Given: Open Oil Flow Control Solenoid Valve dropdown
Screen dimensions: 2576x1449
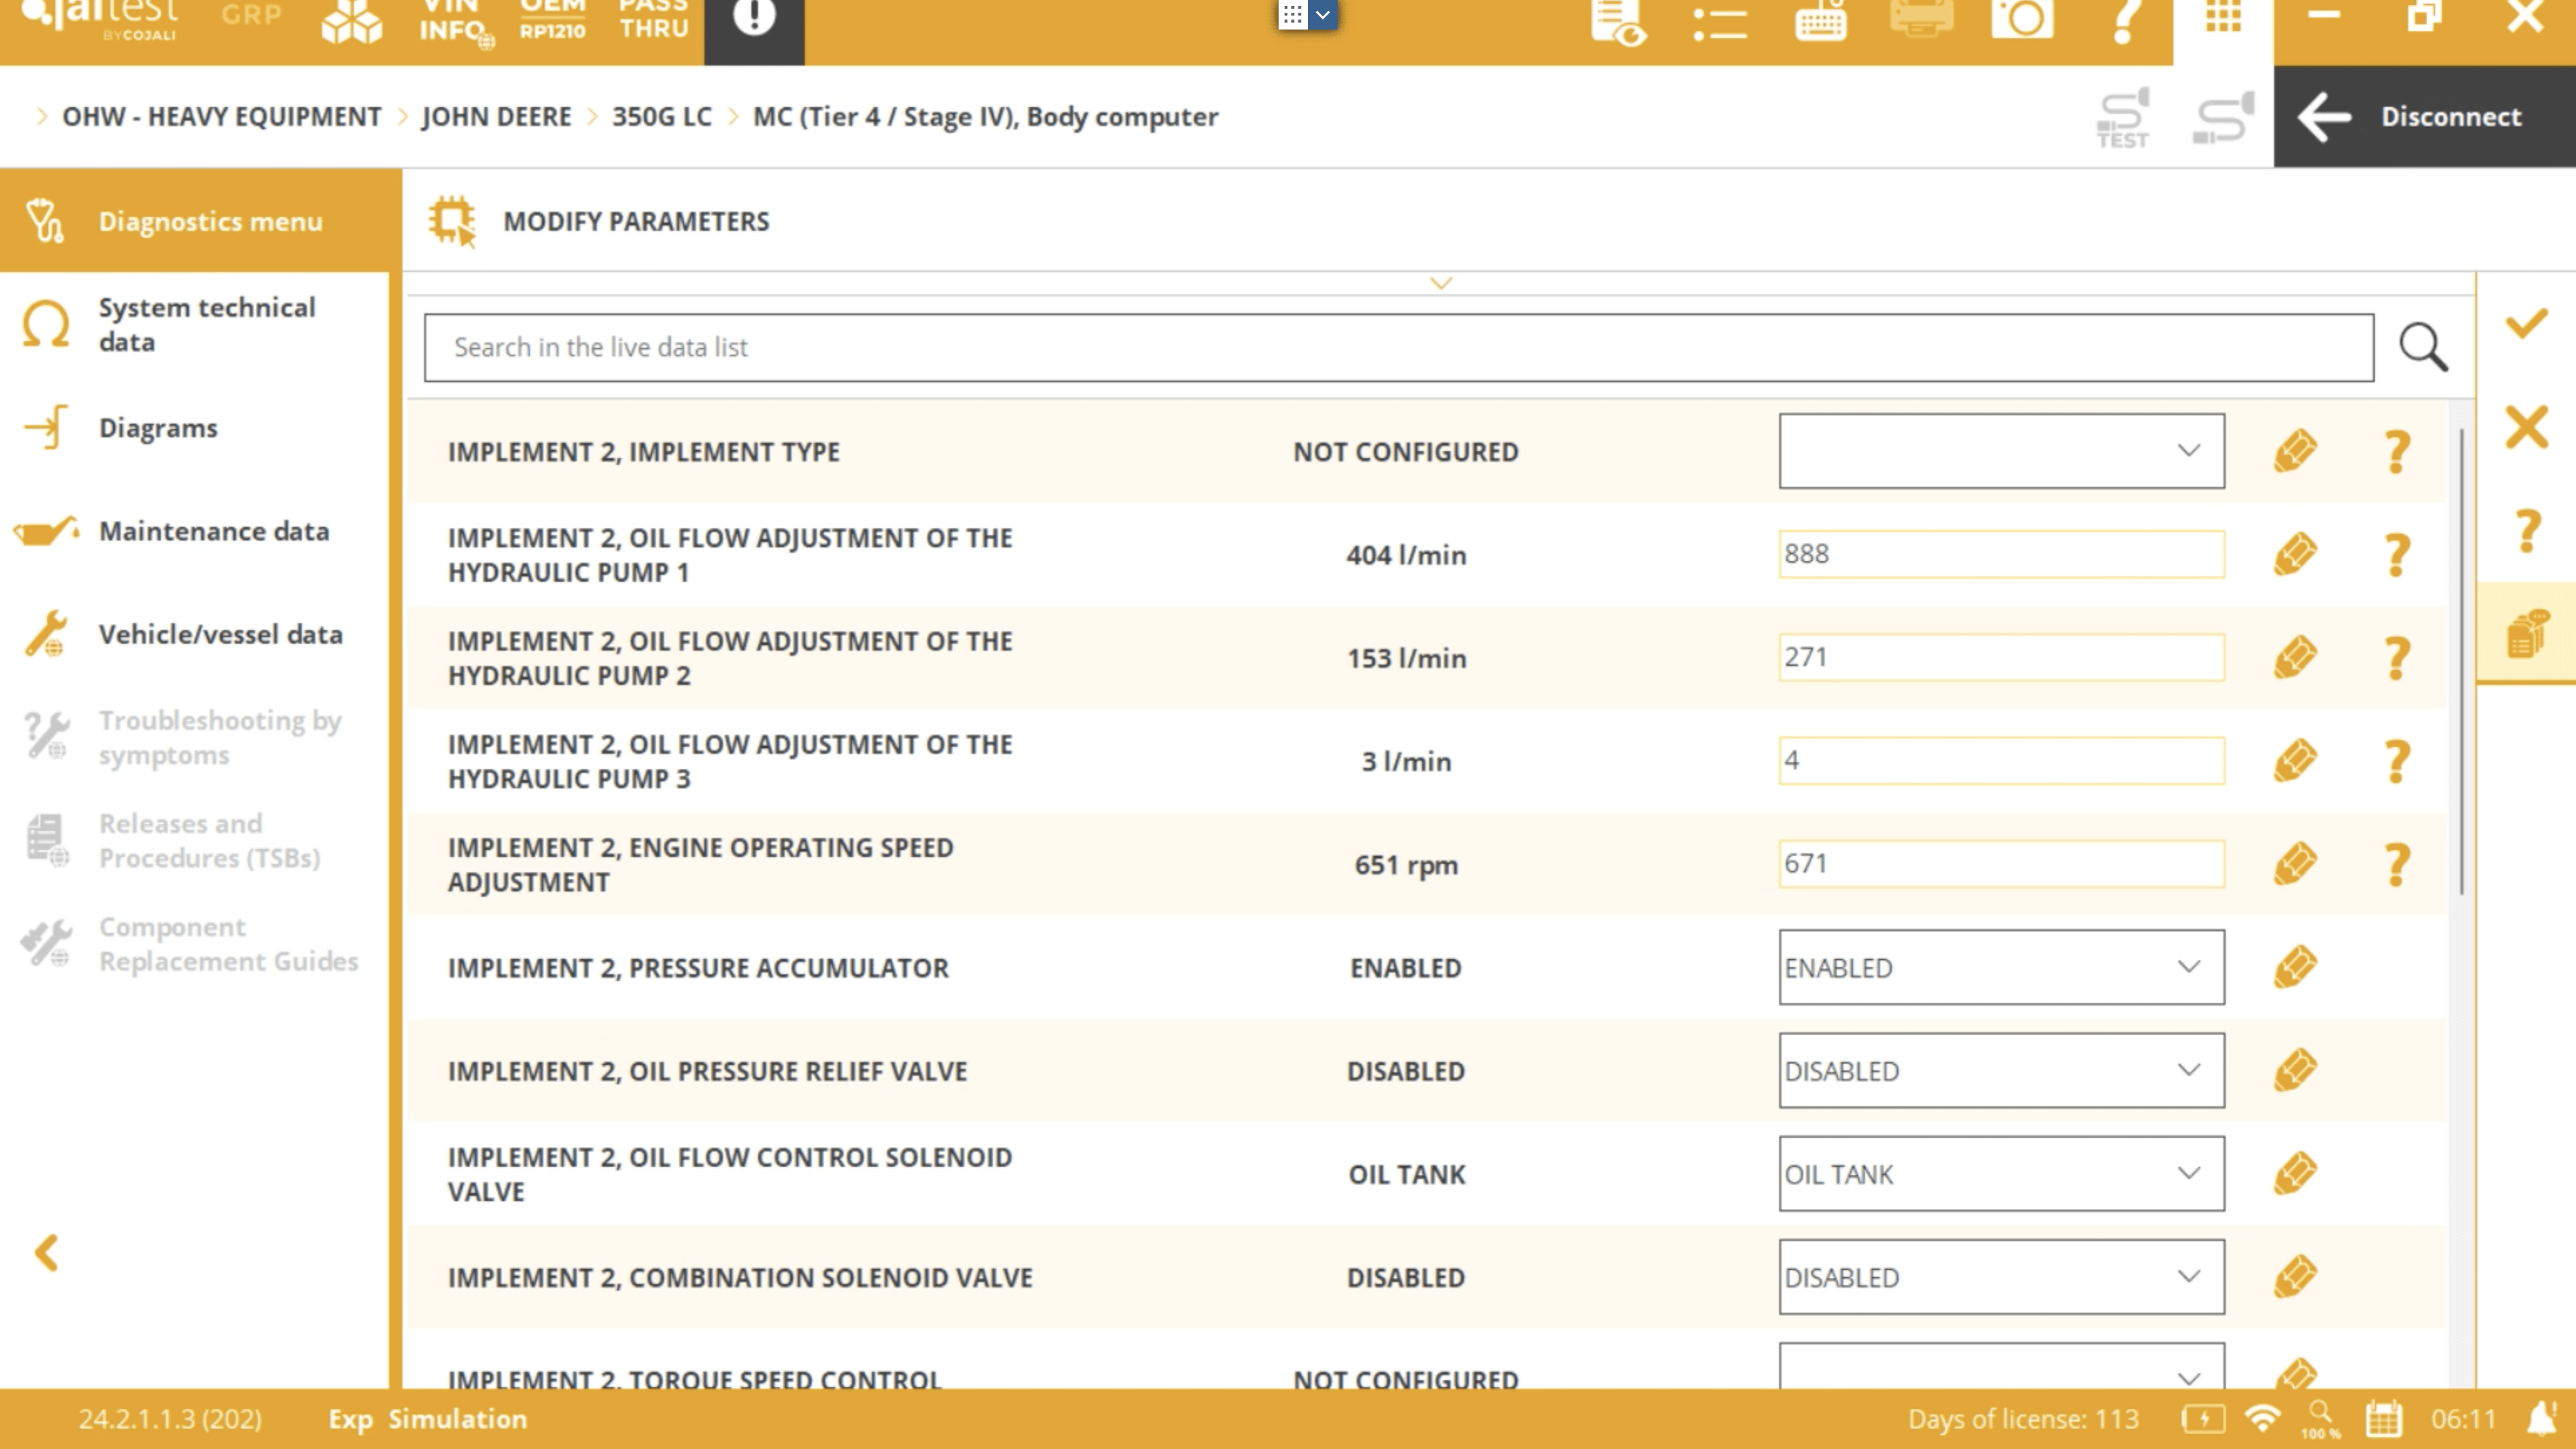Looking at the screenshot, I should [x=2001, y=1173].
